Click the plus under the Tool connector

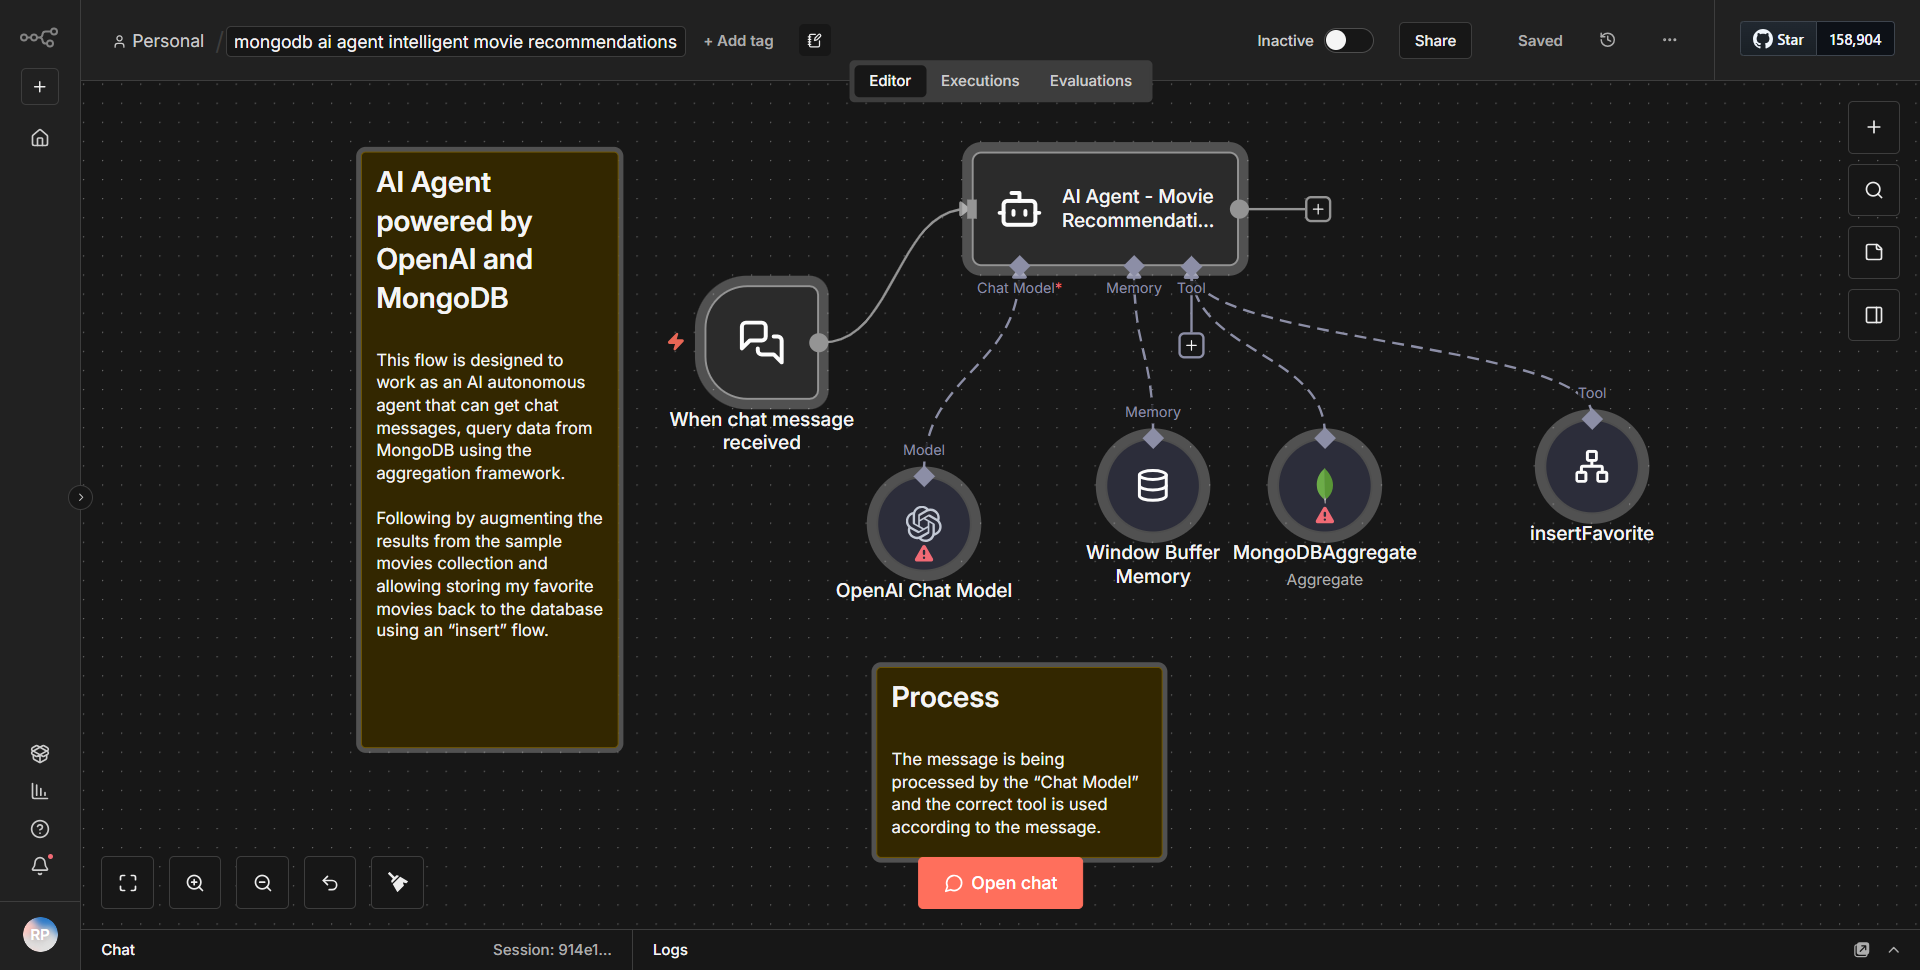tap(1191, 345)
